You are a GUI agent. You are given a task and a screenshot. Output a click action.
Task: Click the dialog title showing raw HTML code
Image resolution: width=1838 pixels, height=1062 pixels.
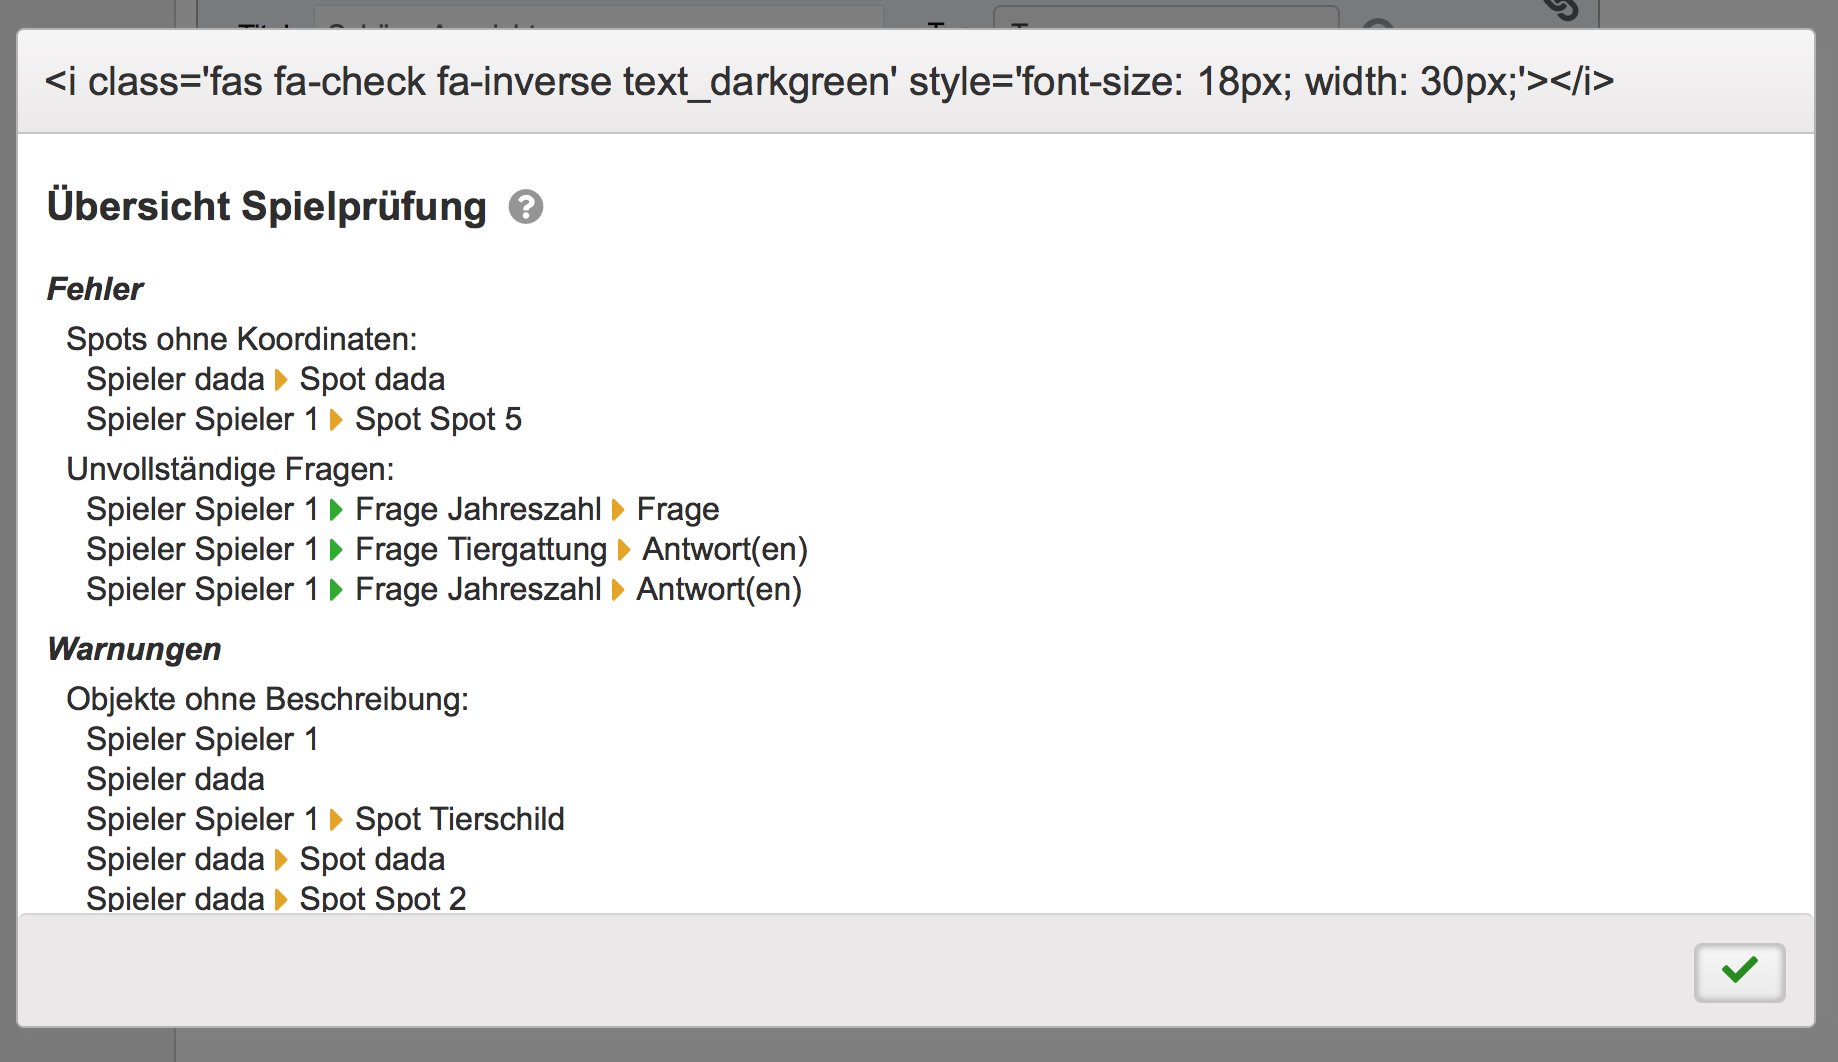[x=829, y=81]
